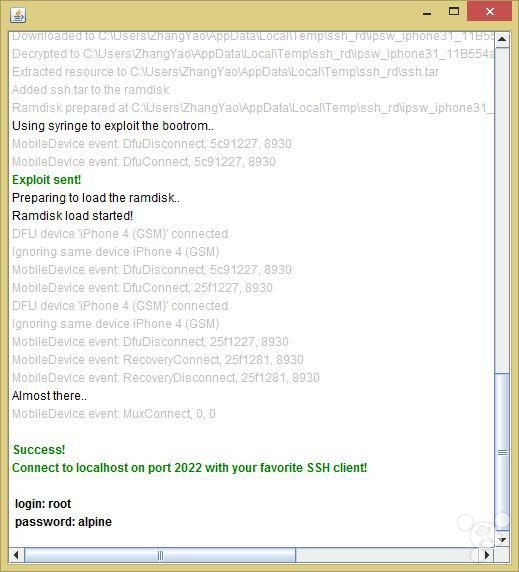Click the vertical scrollbar thumb grip

502,452
